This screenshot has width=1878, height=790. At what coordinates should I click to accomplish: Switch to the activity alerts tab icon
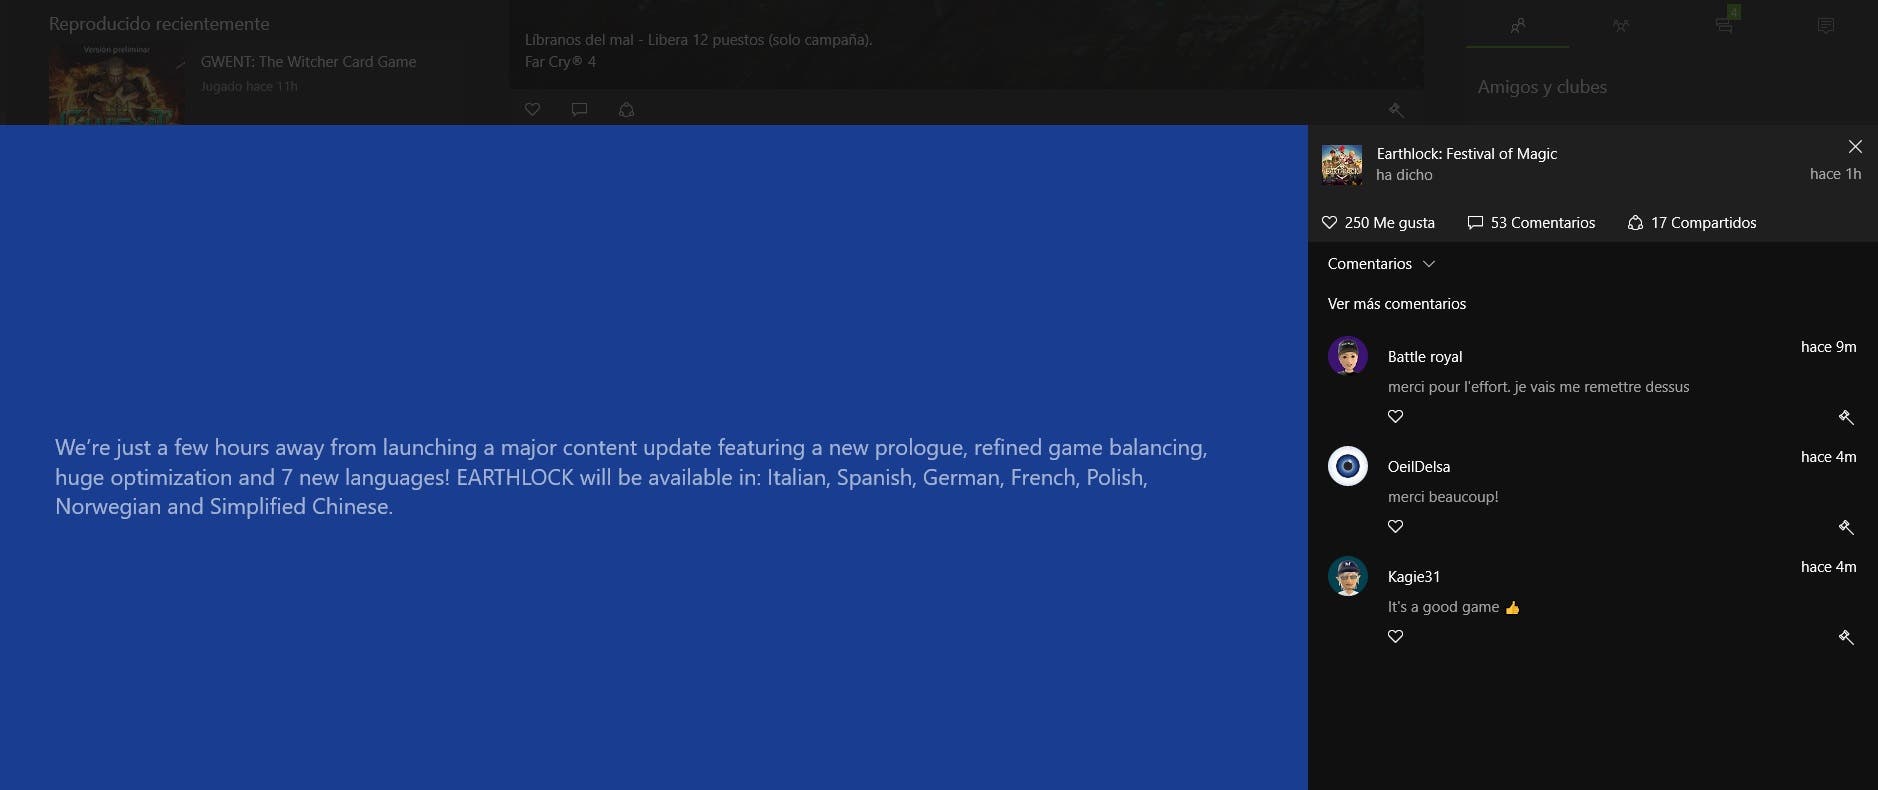pos(1826,26)
